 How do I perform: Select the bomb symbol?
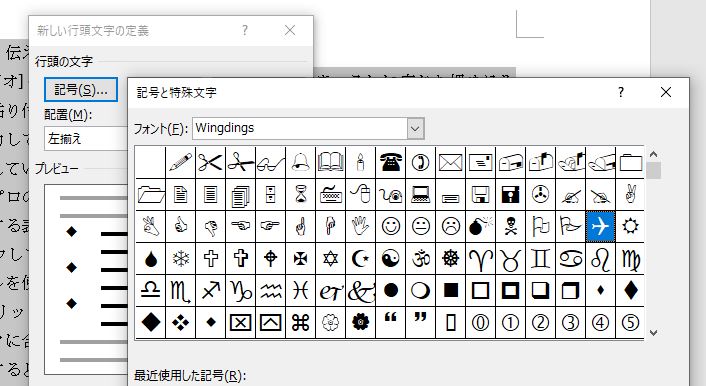[480, 226]
